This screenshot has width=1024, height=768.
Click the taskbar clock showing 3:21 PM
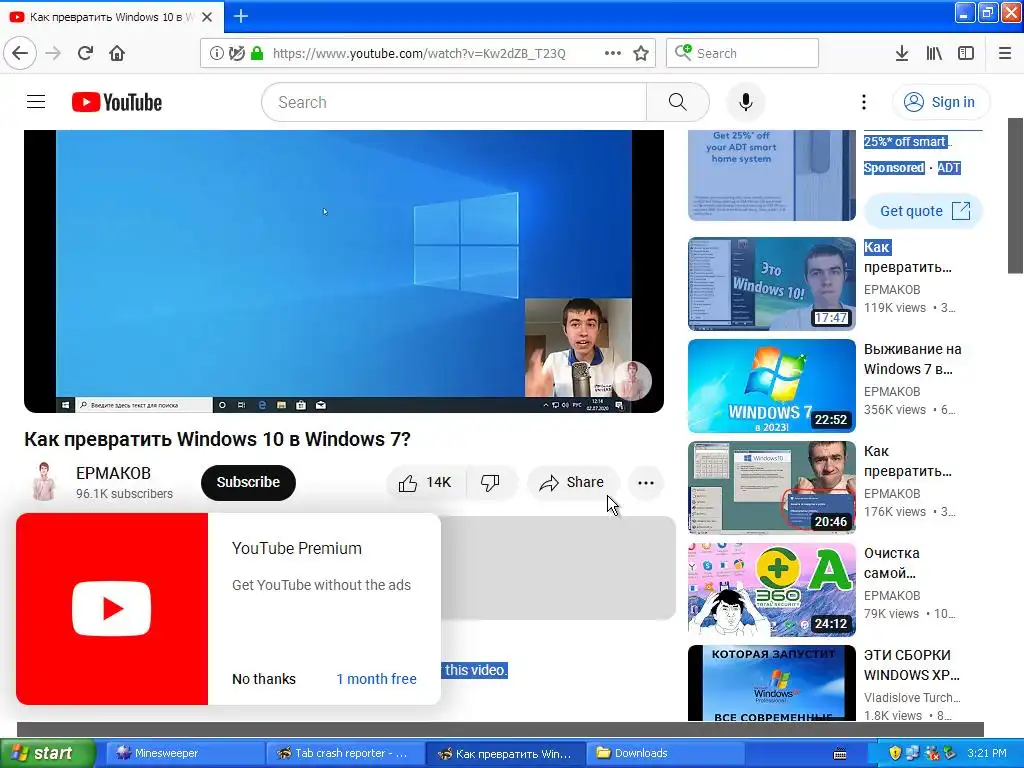(x=987, y=753)
